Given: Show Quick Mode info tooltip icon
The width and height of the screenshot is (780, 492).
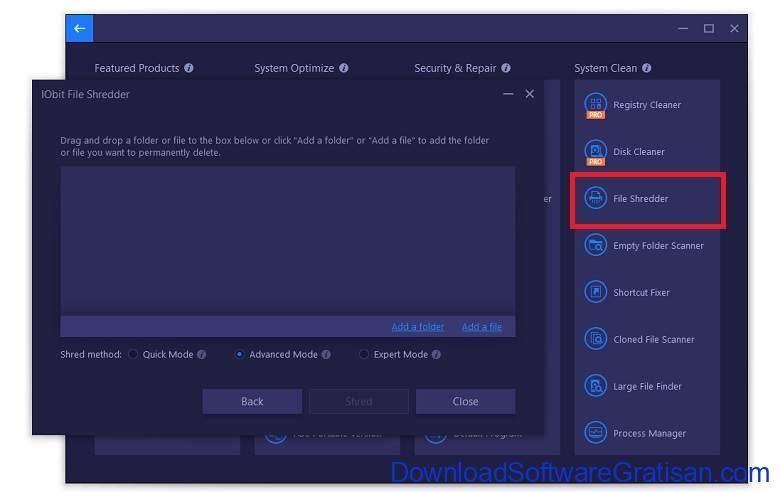Looking at the screenshot, I should coord(201,354).
